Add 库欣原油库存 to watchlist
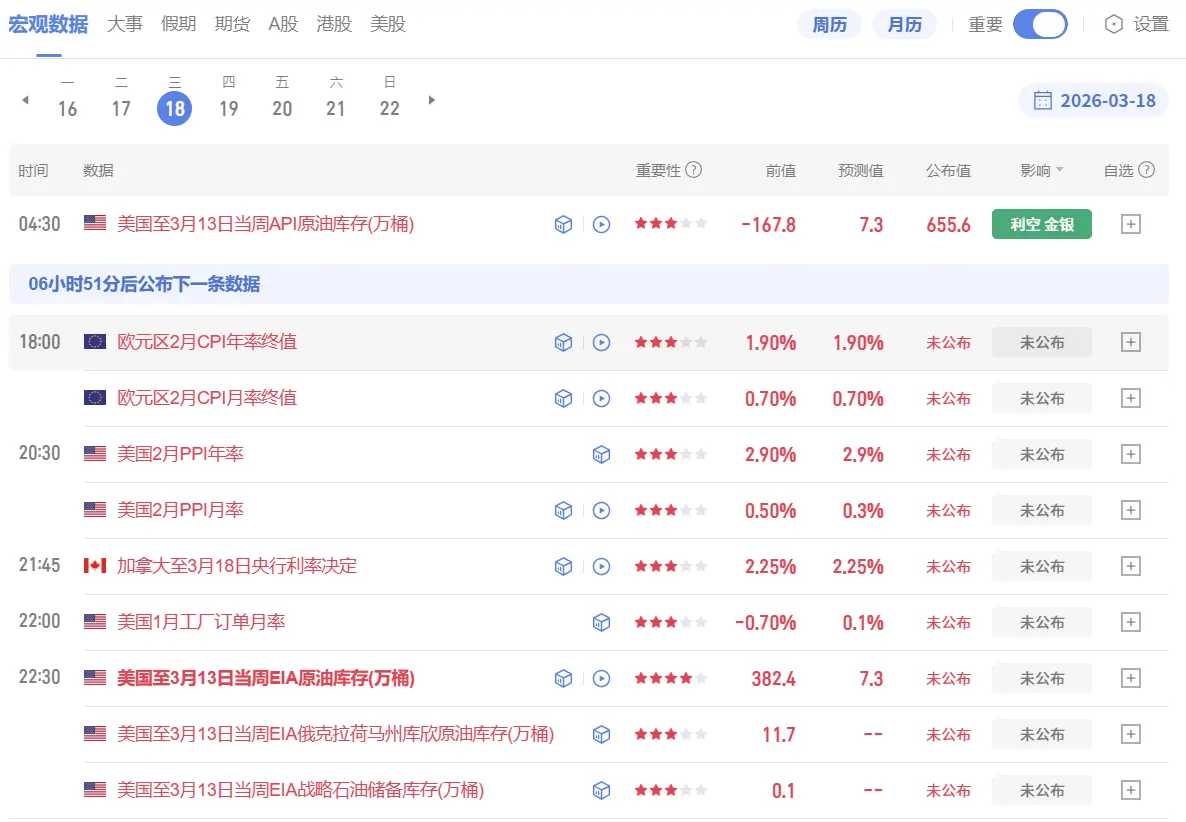 tap(1131, 734)
